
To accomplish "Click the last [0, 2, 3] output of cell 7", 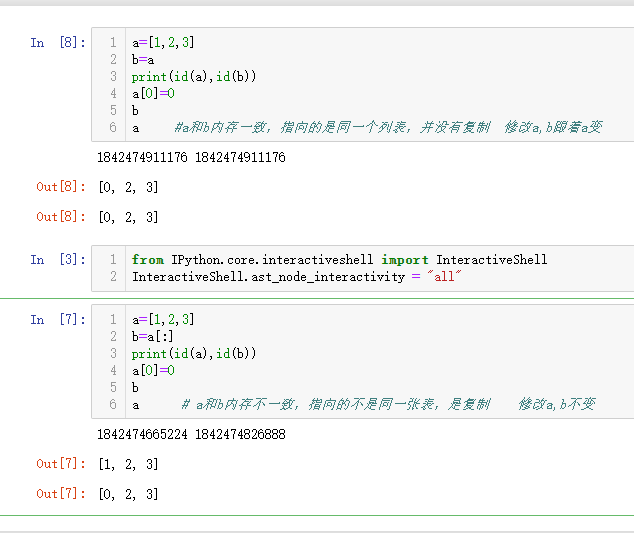I will pos(128,494).
